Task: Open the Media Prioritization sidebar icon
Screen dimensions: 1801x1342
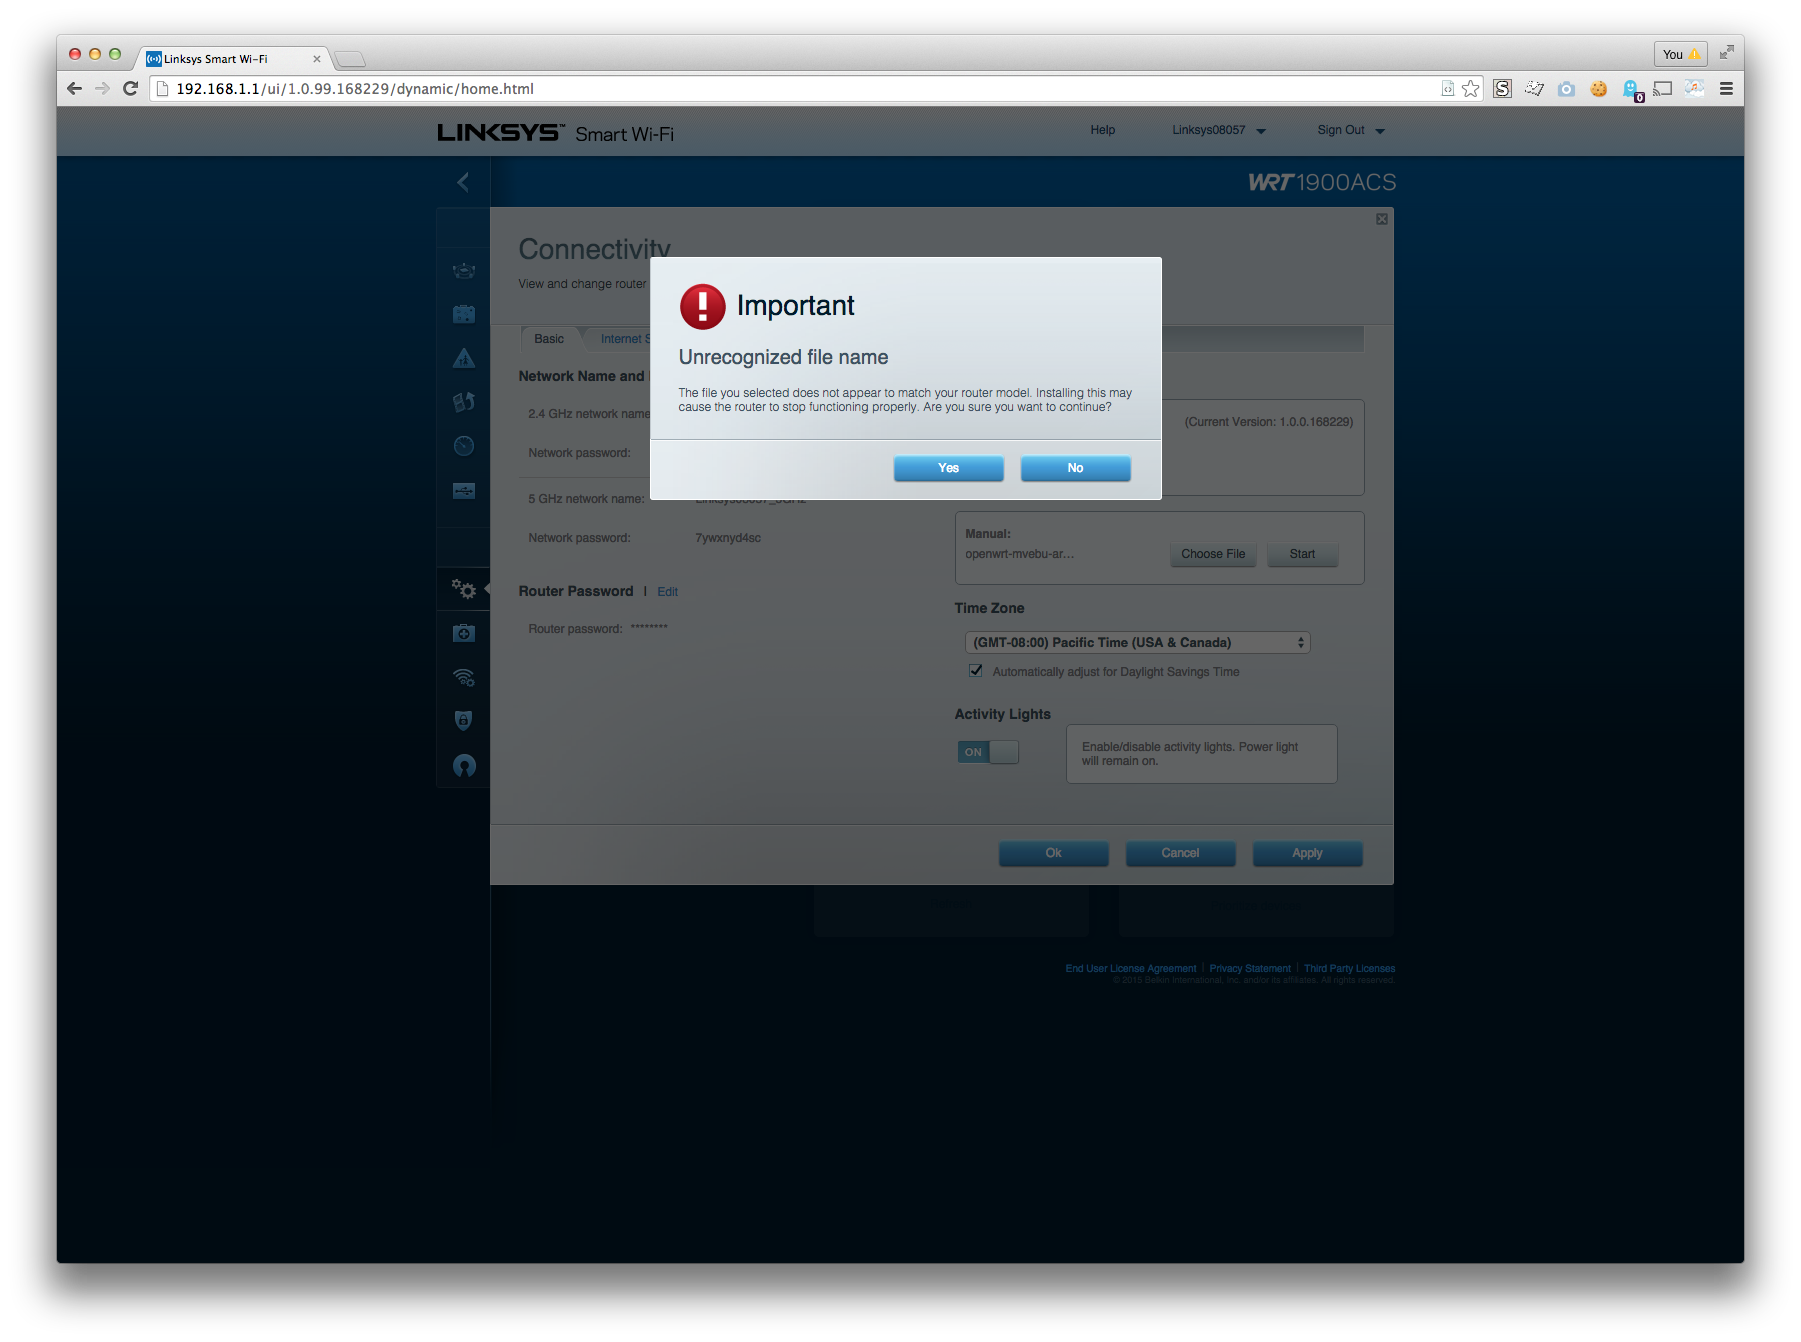Action: 464,402
